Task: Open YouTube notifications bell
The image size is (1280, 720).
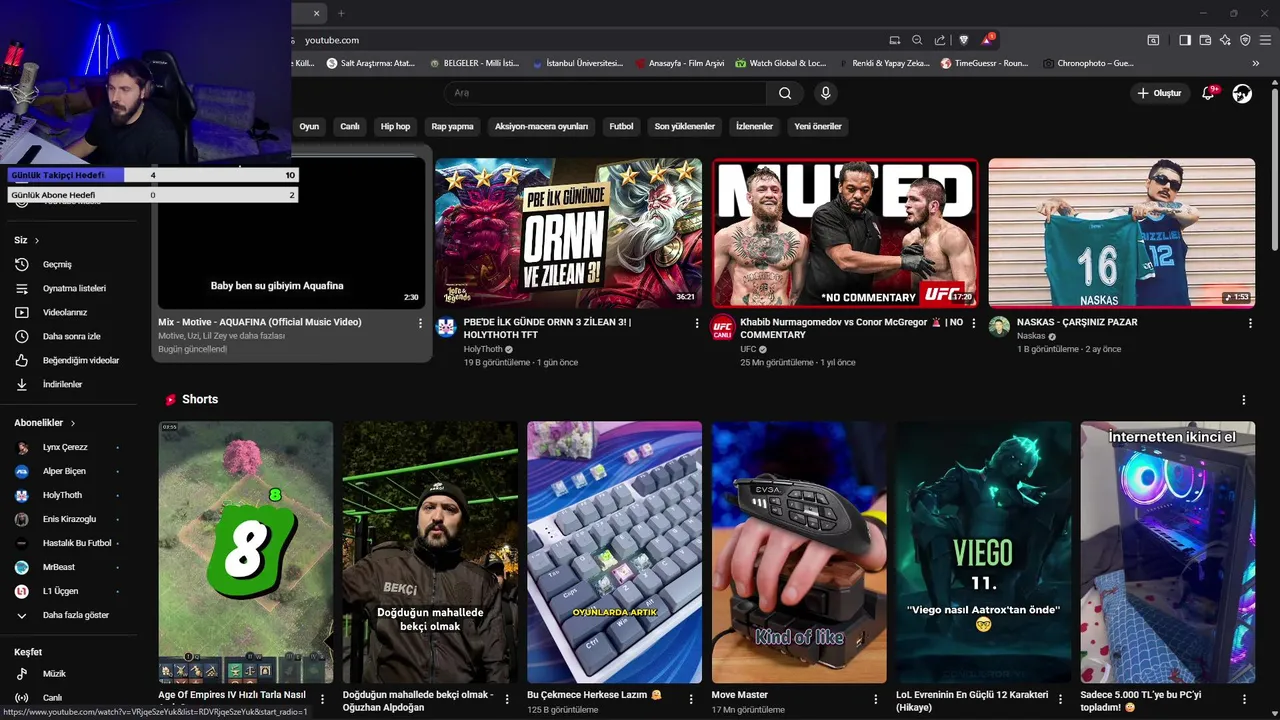Action: [1208, 93]
